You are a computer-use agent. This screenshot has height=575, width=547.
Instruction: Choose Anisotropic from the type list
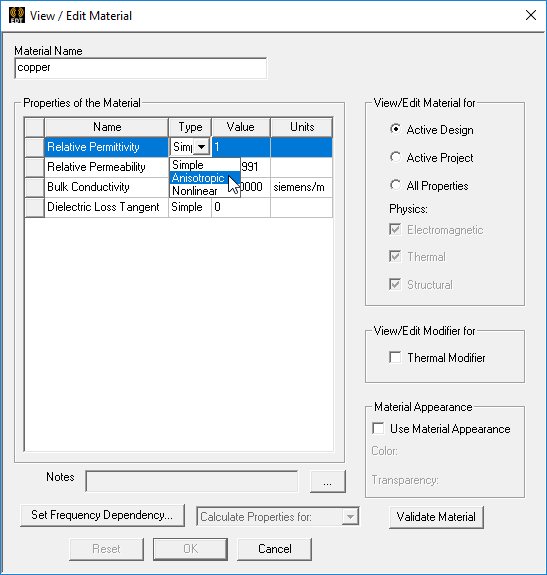[x=205, y=178]
